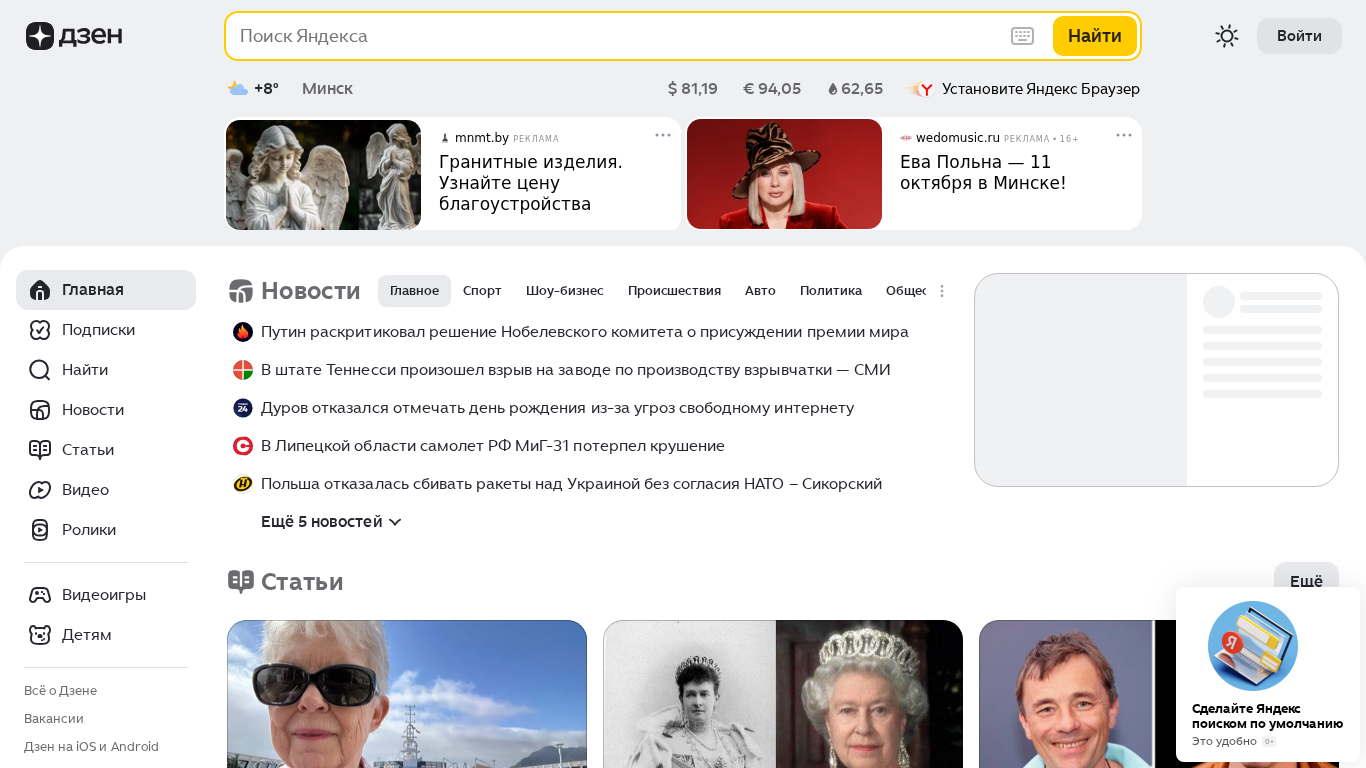Switch to the Политика news tab
The height and width of the screenshot is (768, 1366).
[831, 291]
